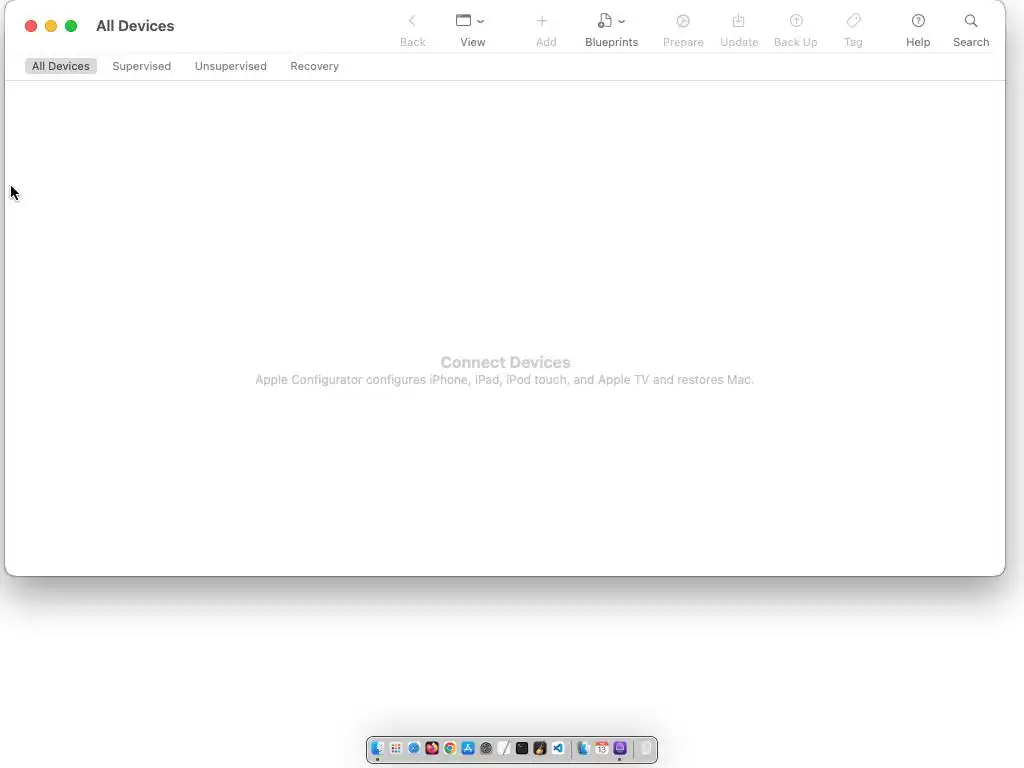This screenshot has width=1024, height=768.
Task: Select the All Devices tab
Action: click(61, 66)
